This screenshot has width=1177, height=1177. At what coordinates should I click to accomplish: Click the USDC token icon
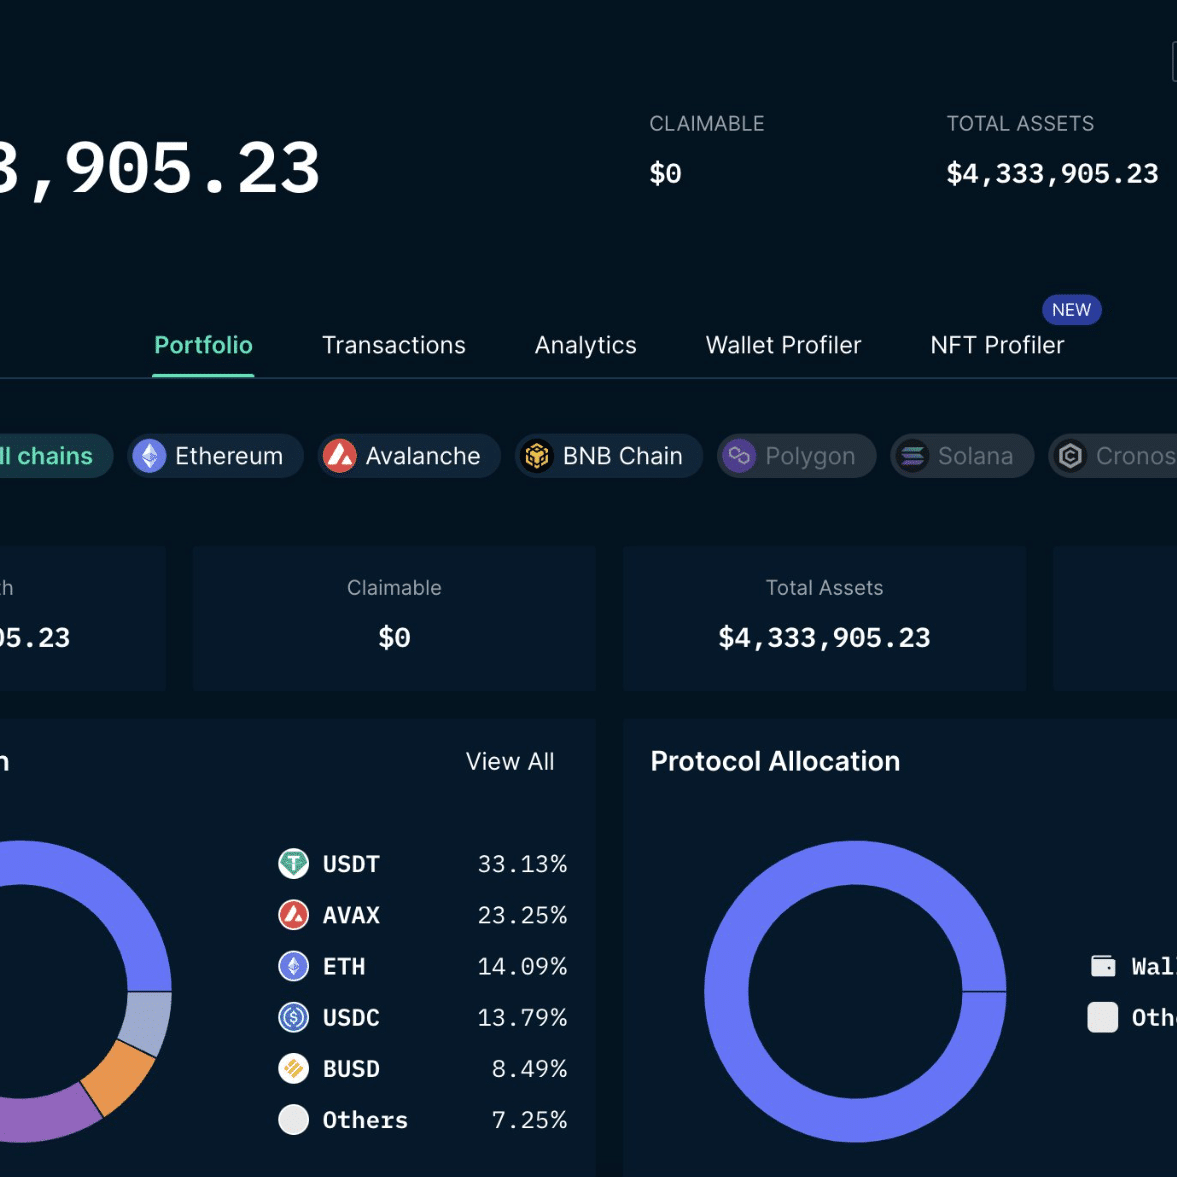pos(293,1017)
